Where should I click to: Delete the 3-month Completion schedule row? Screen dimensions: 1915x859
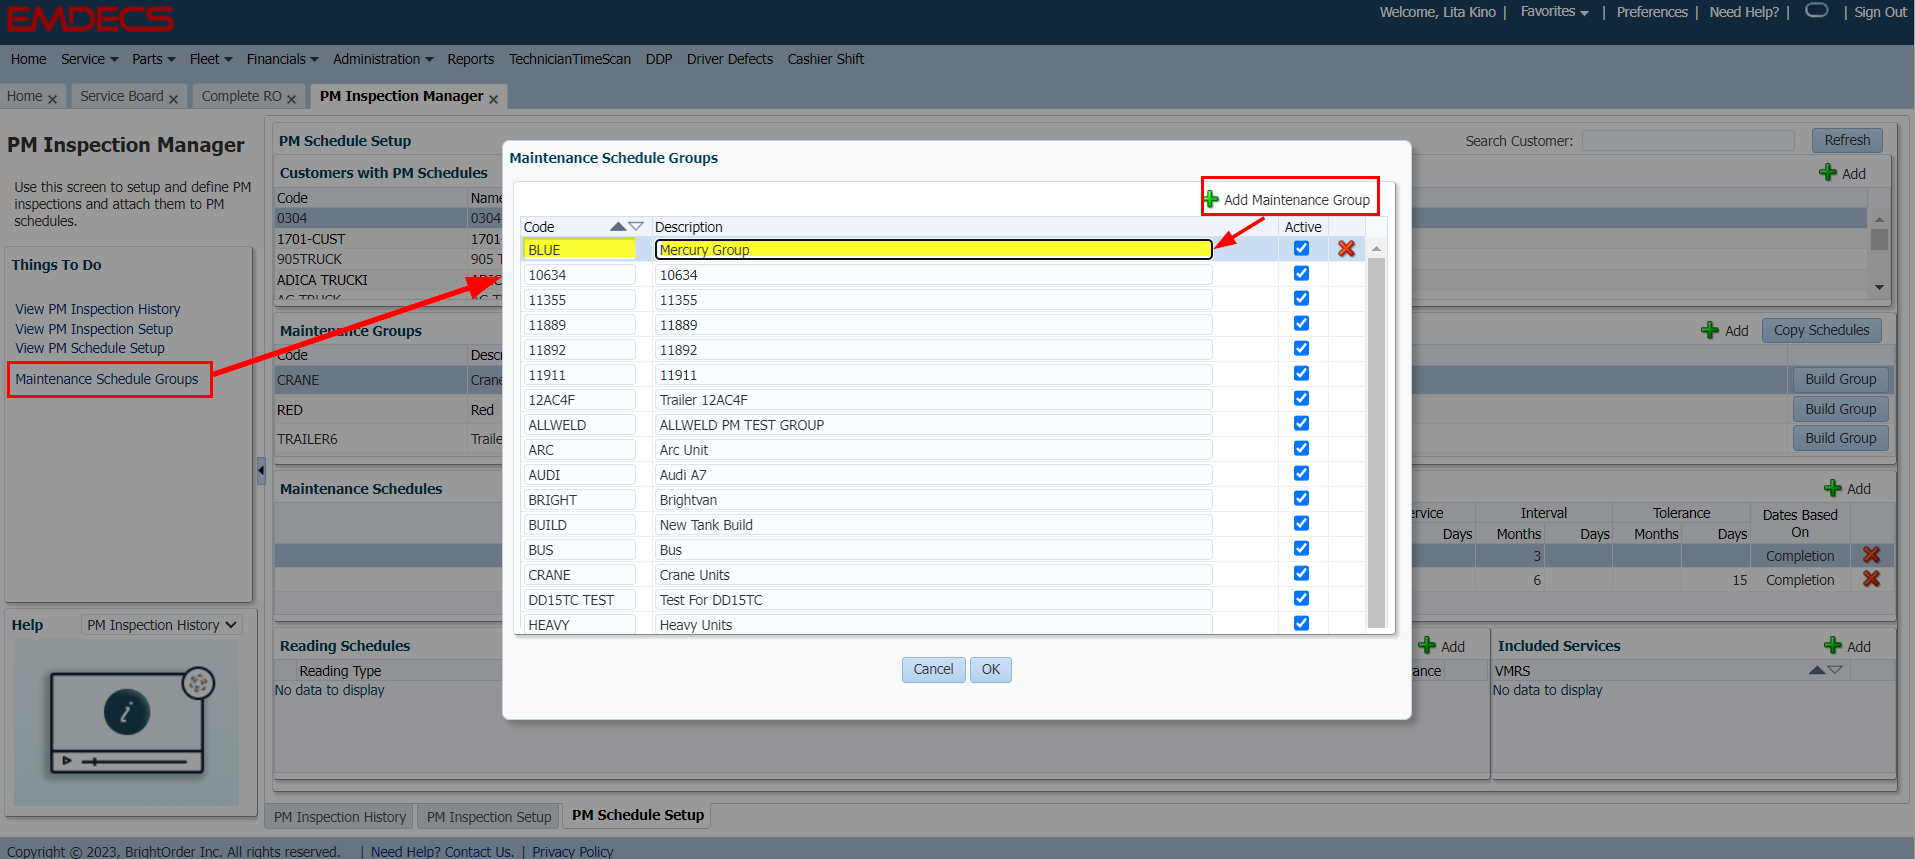1871,555
